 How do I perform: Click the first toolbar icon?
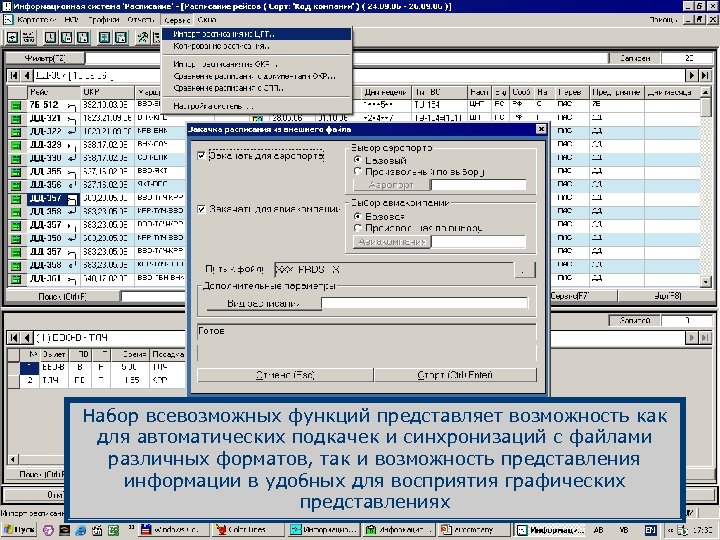(x=13, y=37)
